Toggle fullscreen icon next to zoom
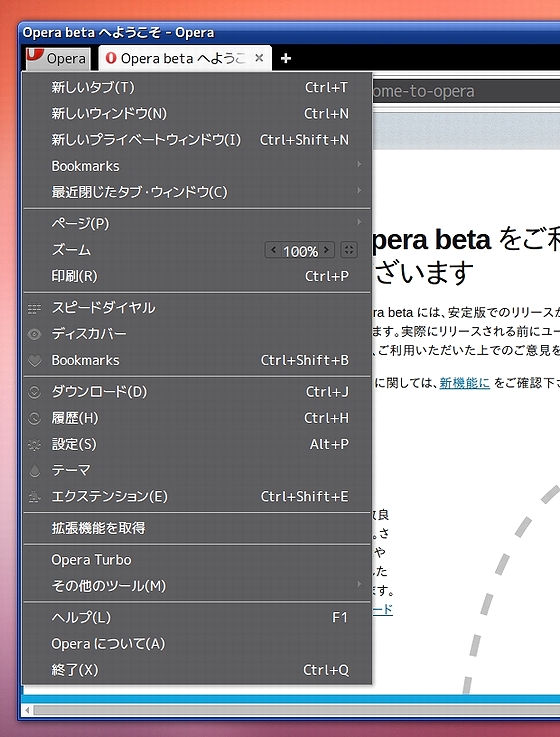 point(348,250)
